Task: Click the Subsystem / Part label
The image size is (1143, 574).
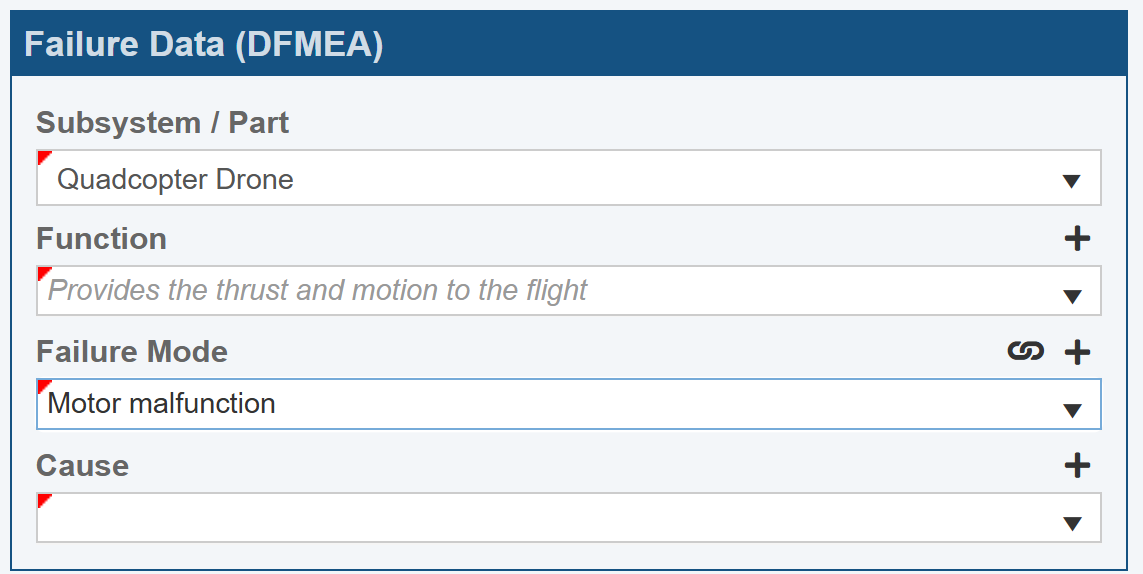Action: (162, 123)
